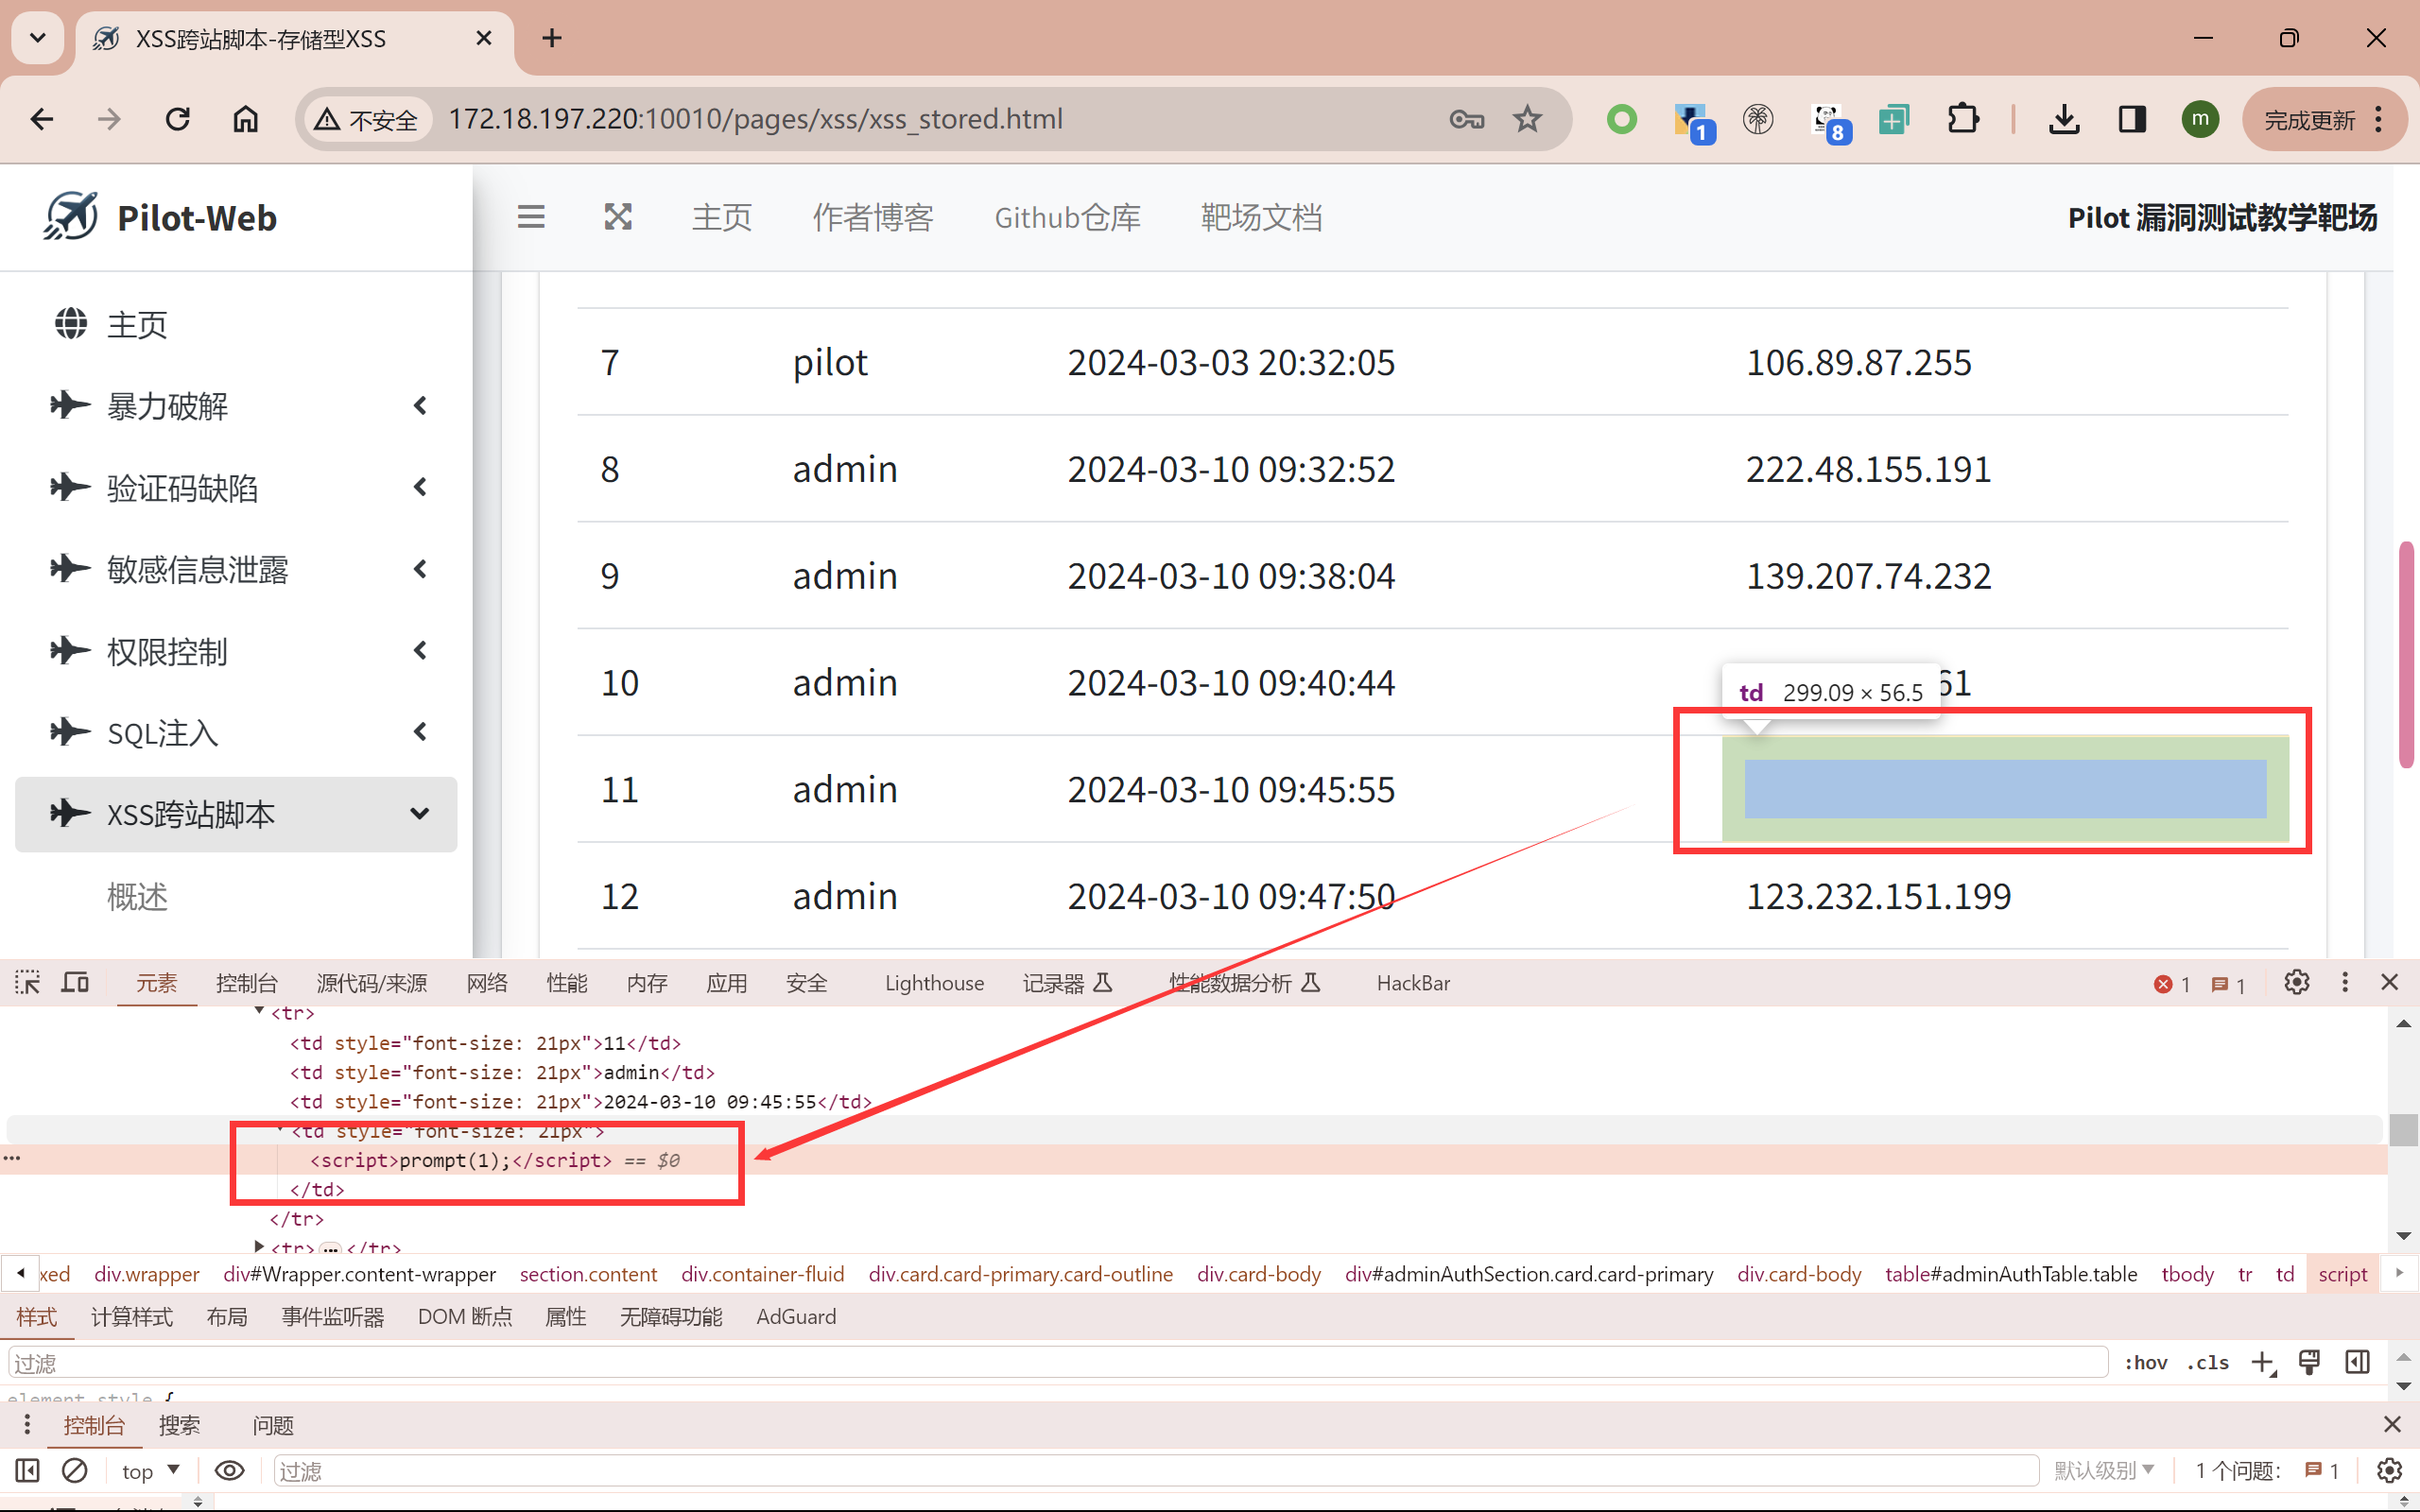Open DevTools settings gear icon

point(2296,983)
